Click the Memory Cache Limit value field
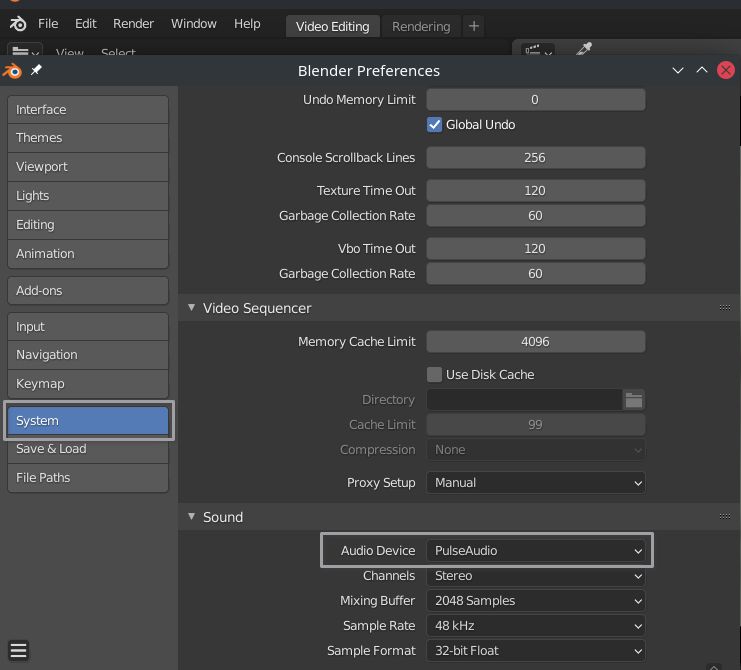 click(x=535, y=342)
